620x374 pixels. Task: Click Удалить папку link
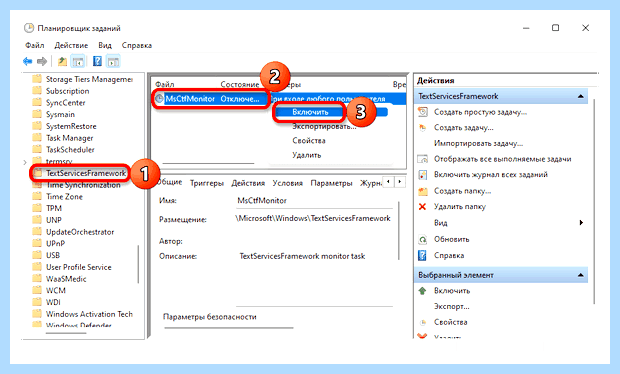(459, 207)
